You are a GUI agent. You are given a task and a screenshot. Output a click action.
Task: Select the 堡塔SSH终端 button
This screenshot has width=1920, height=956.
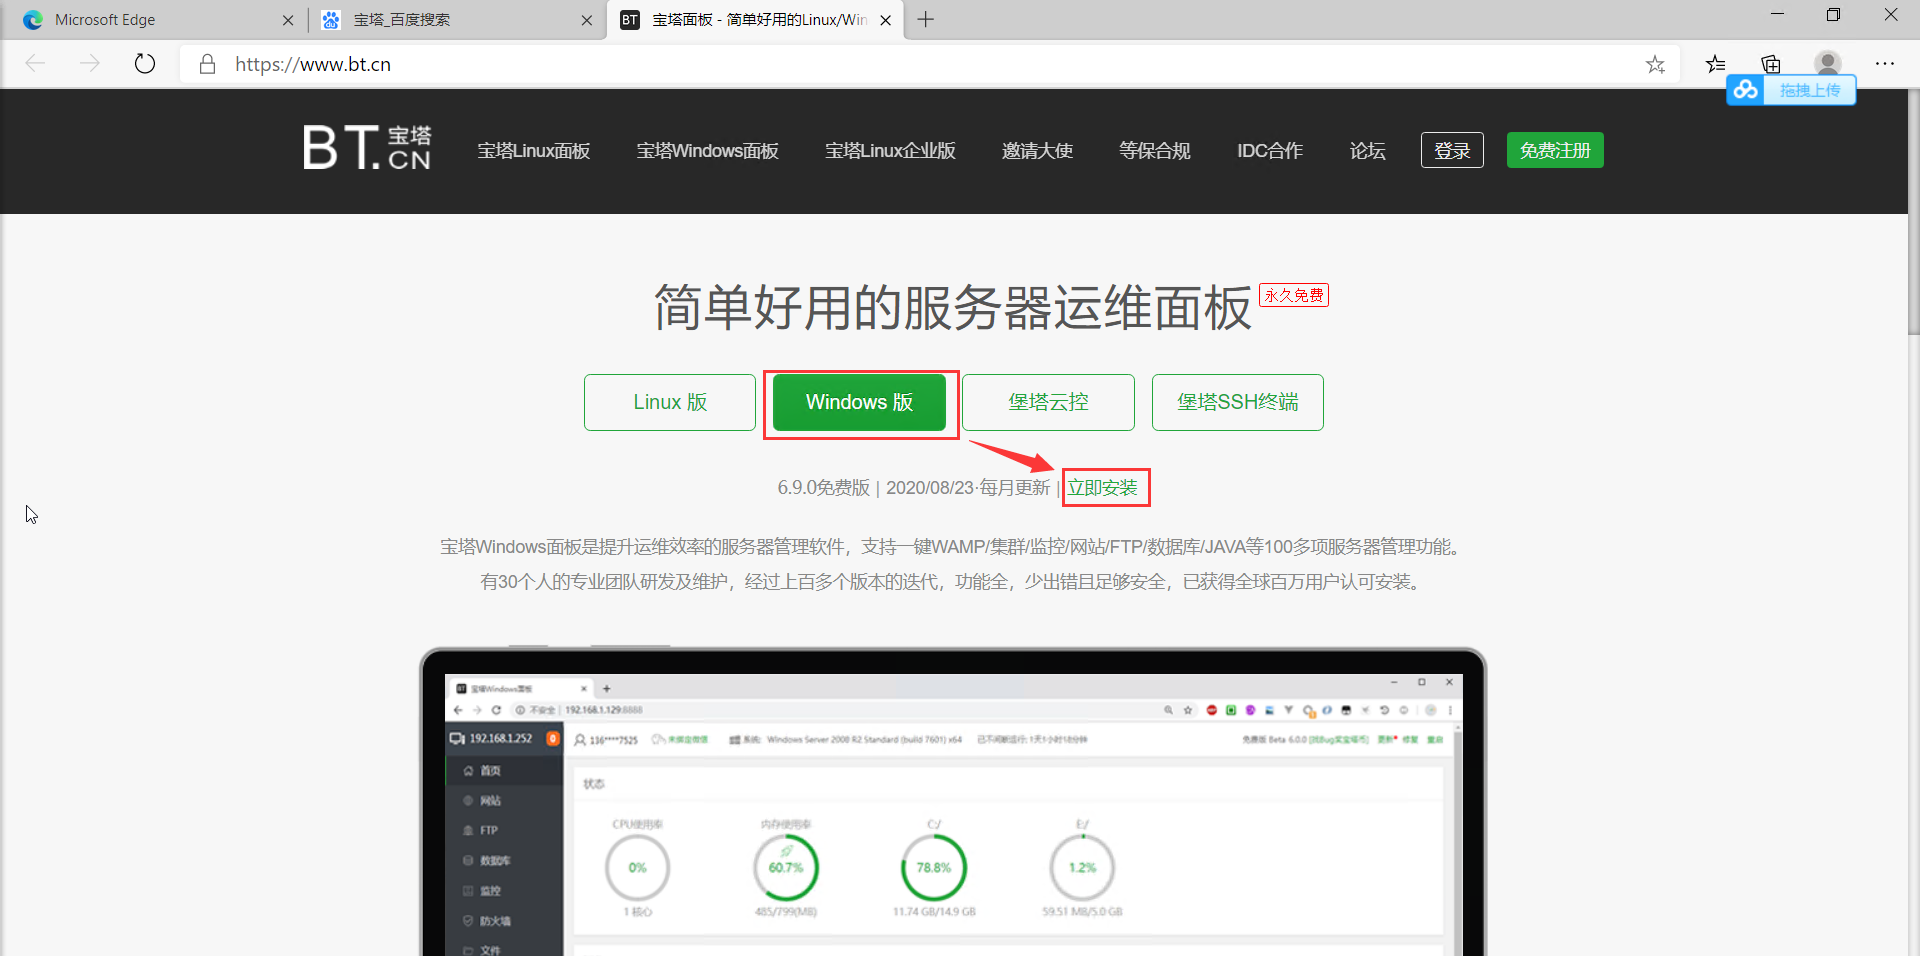click(x=1238, y=402)
